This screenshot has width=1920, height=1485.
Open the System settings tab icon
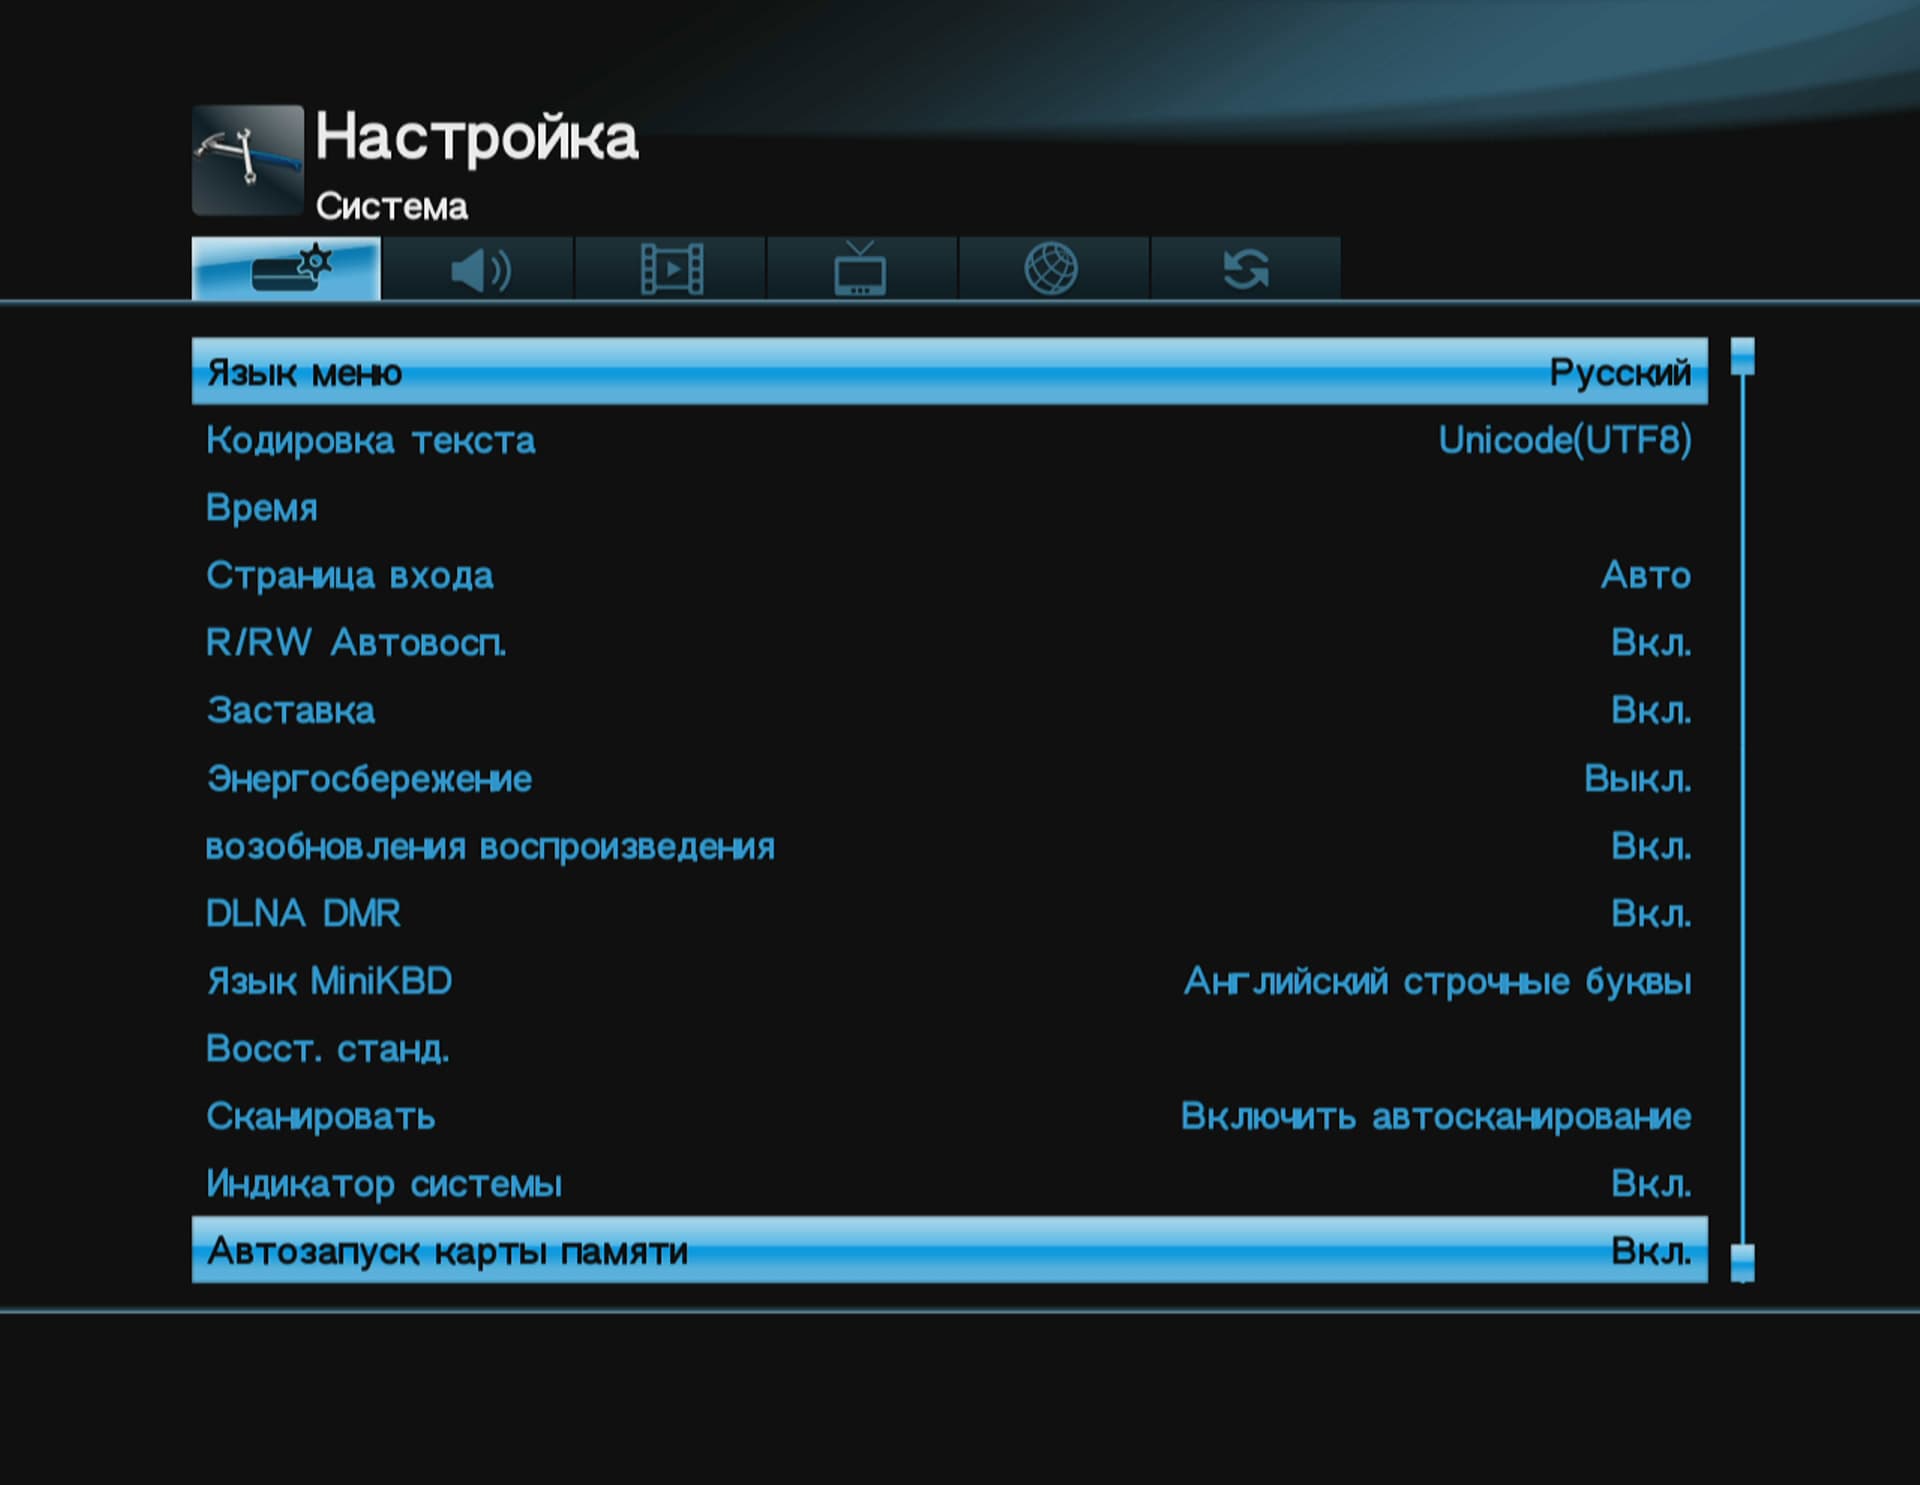click(x=286, y=268)
